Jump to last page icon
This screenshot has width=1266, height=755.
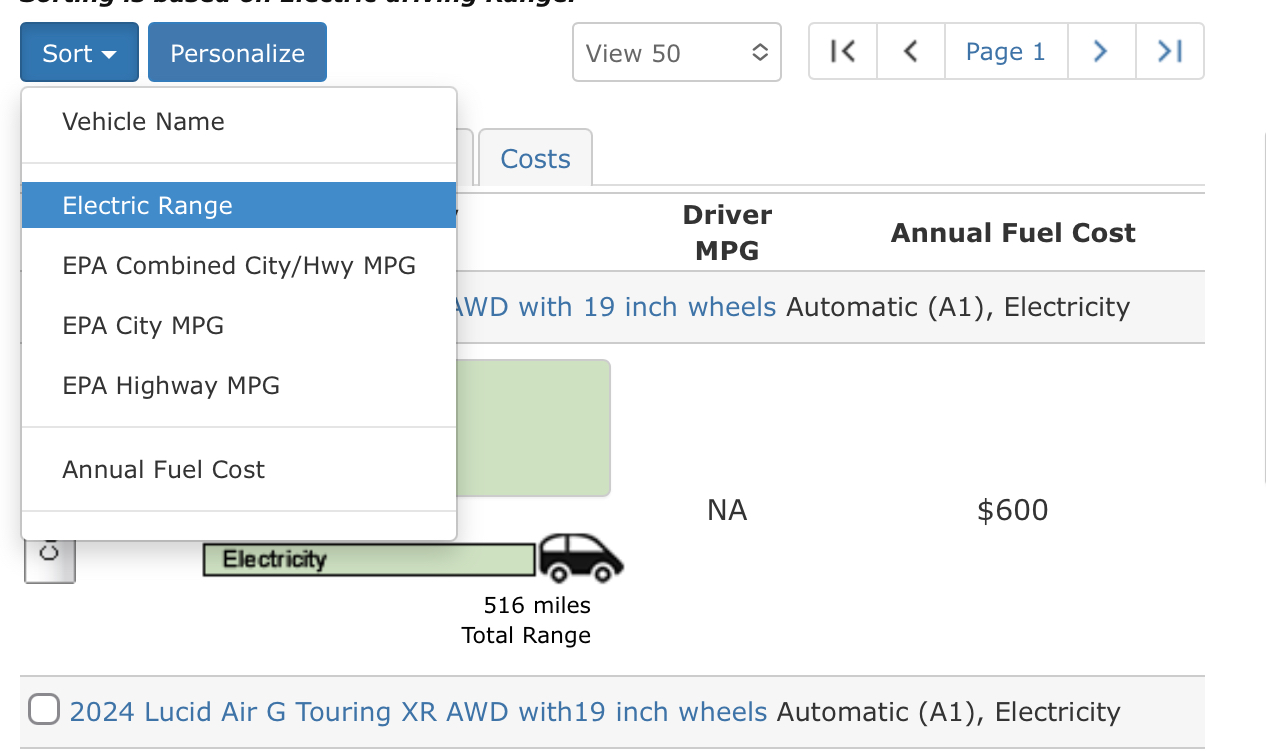click(1169, 52)
